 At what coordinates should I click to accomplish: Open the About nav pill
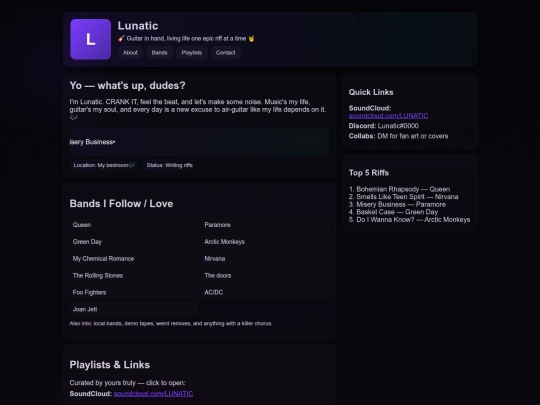130,53
